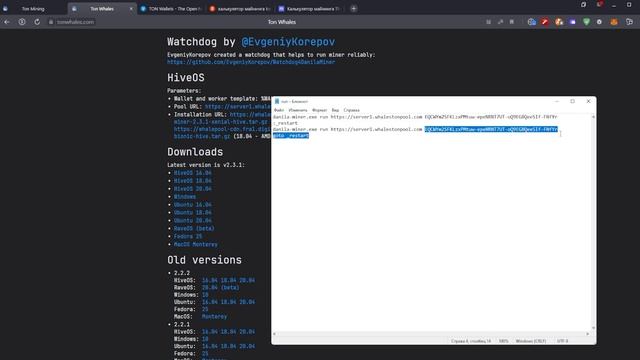
Task: Open the sidebar panel icon at toolbar end
Action: [629, 22]
